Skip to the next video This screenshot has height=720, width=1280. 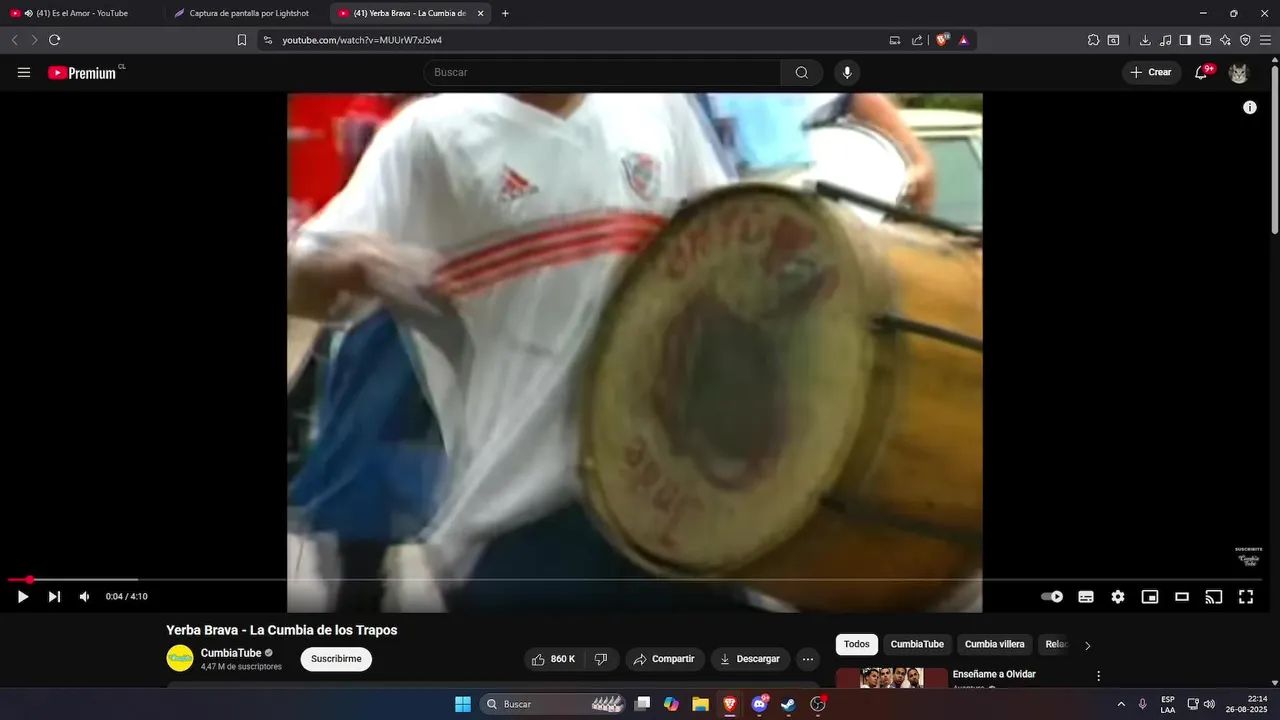[x=54, y=597]
